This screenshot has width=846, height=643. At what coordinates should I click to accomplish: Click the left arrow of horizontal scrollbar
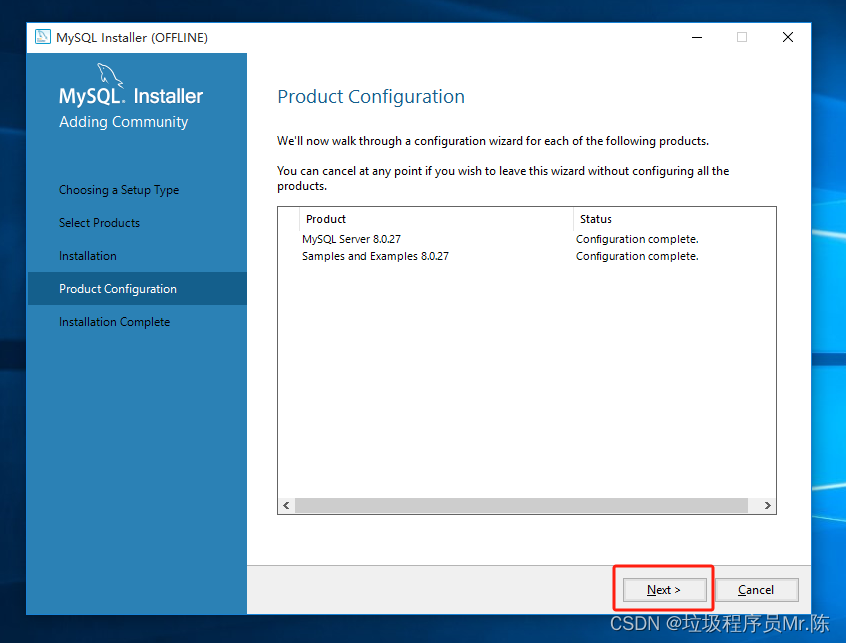point(286,505)
